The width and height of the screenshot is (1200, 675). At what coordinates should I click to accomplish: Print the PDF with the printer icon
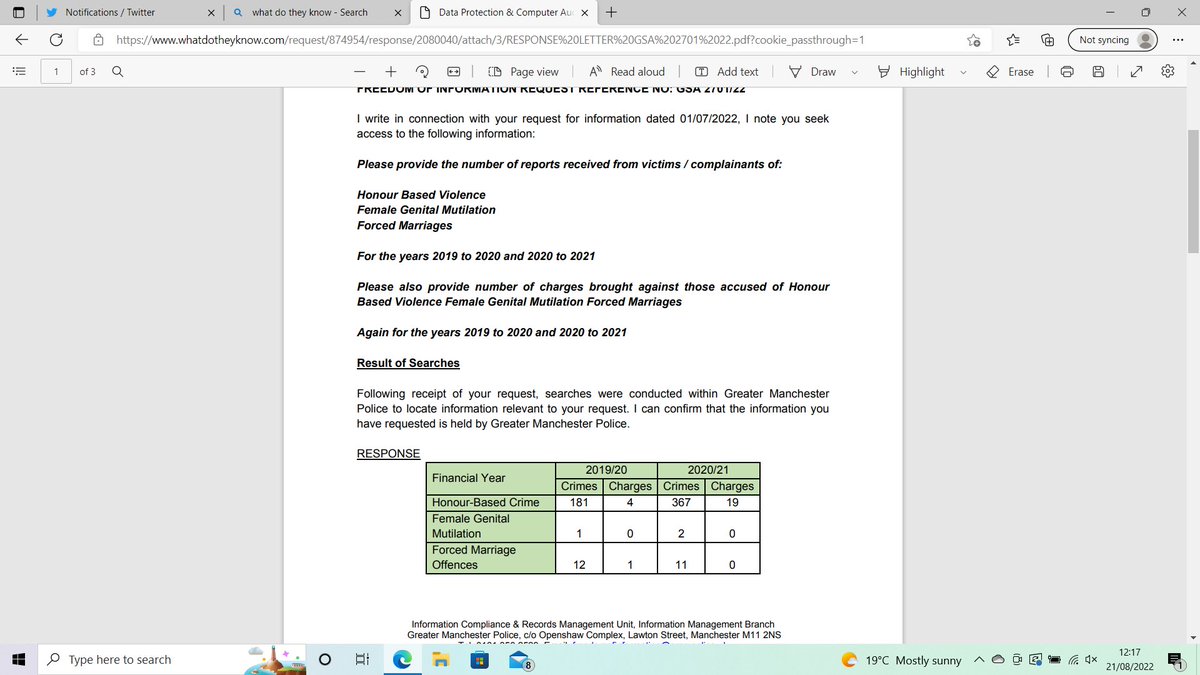[x=1067, y=72]
